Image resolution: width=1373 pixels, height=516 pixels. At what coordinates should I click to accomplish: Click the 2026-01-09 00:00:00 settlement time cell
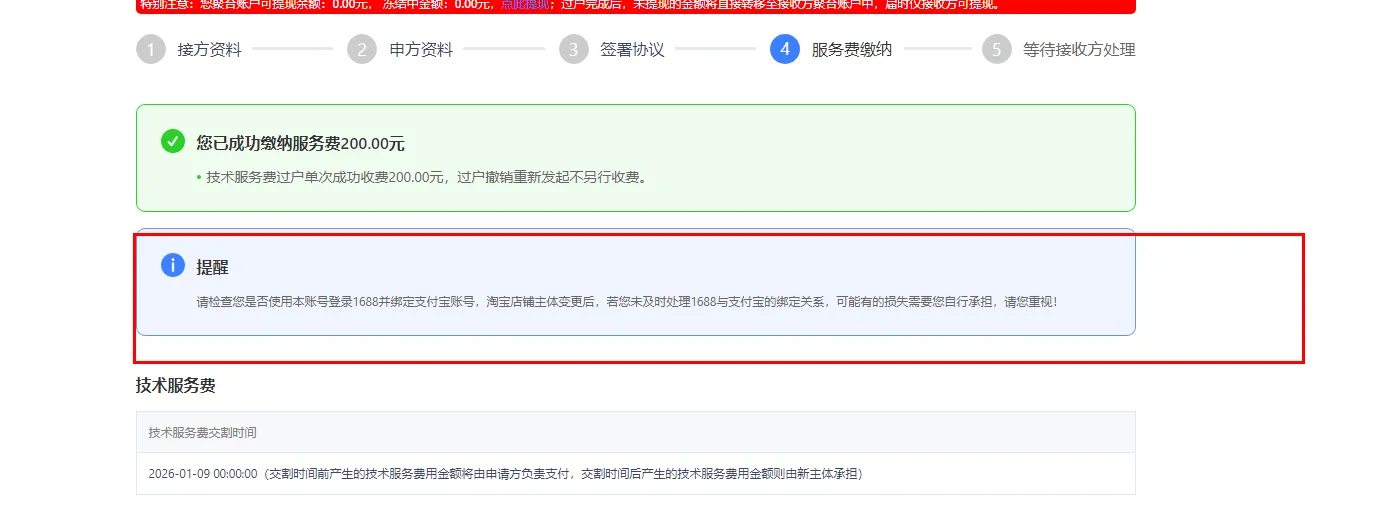[x=636, y=473]
